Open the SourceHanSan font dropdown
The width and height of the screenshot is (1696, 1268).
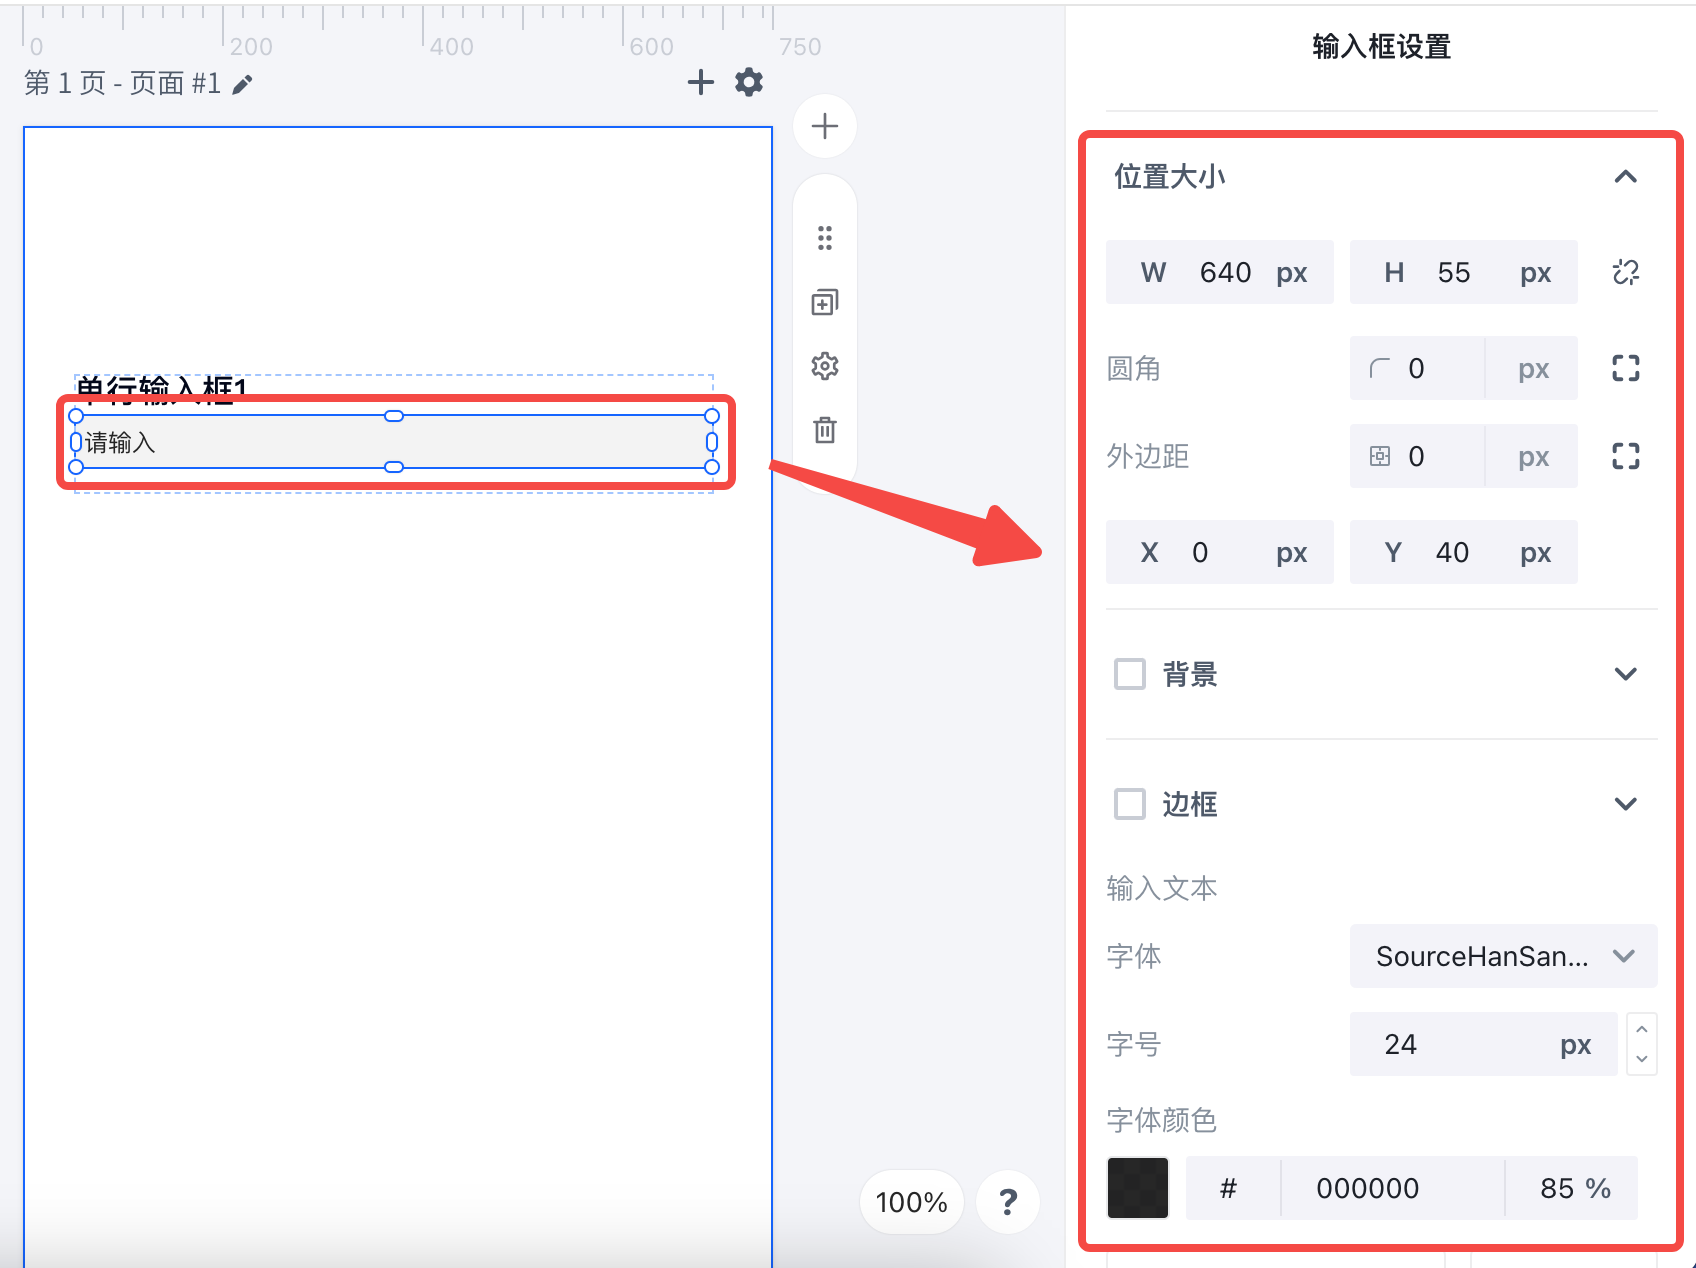[1503, 956]
